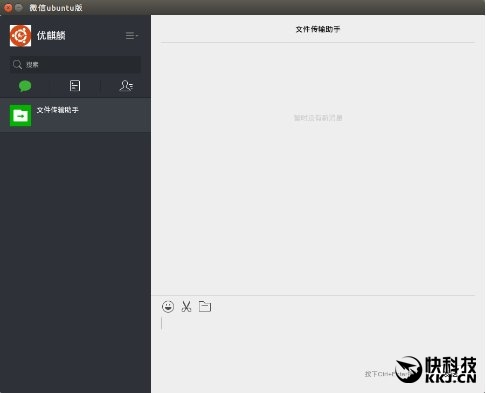Activate the scissors screenshot tool
486x393 pixels.
[186, 306]
